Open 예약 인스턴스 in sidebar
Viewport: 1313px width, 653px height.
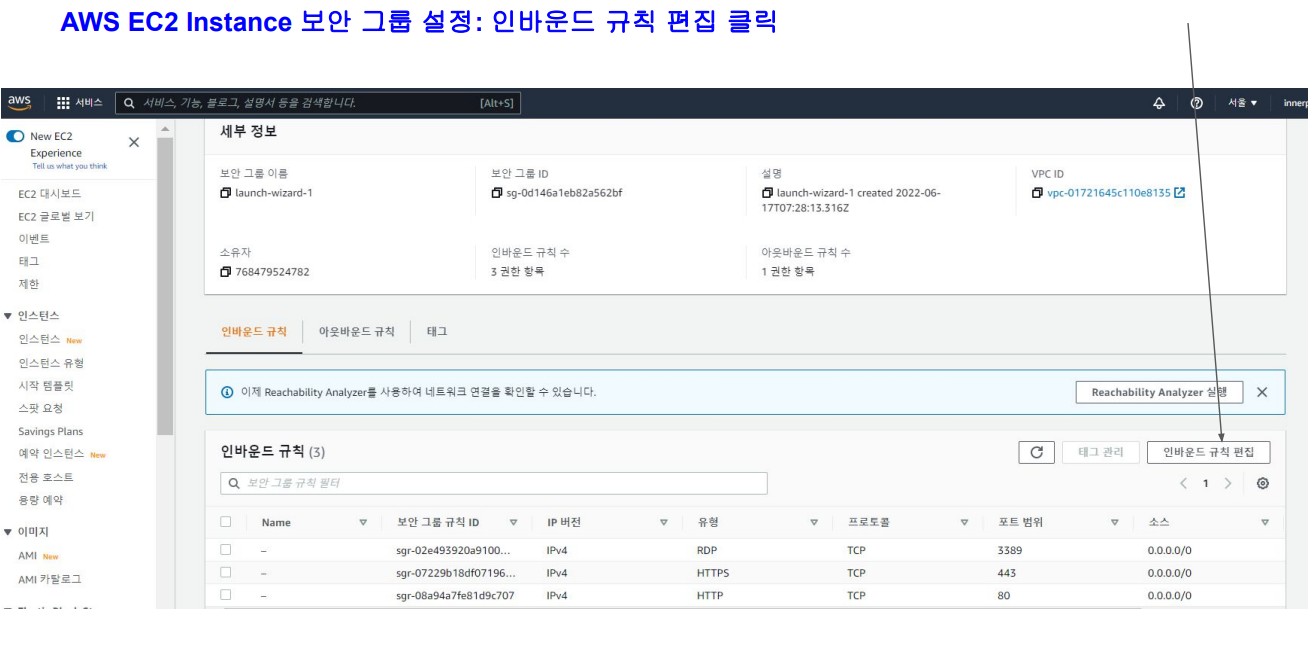(x=52, y=455)
